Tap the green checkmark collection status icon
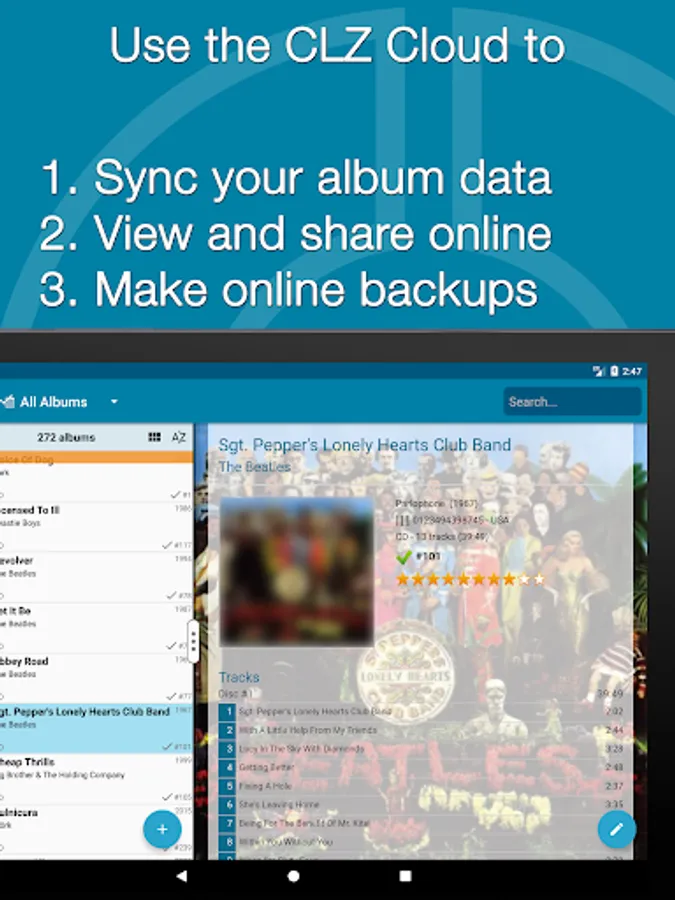 [404, 557]
